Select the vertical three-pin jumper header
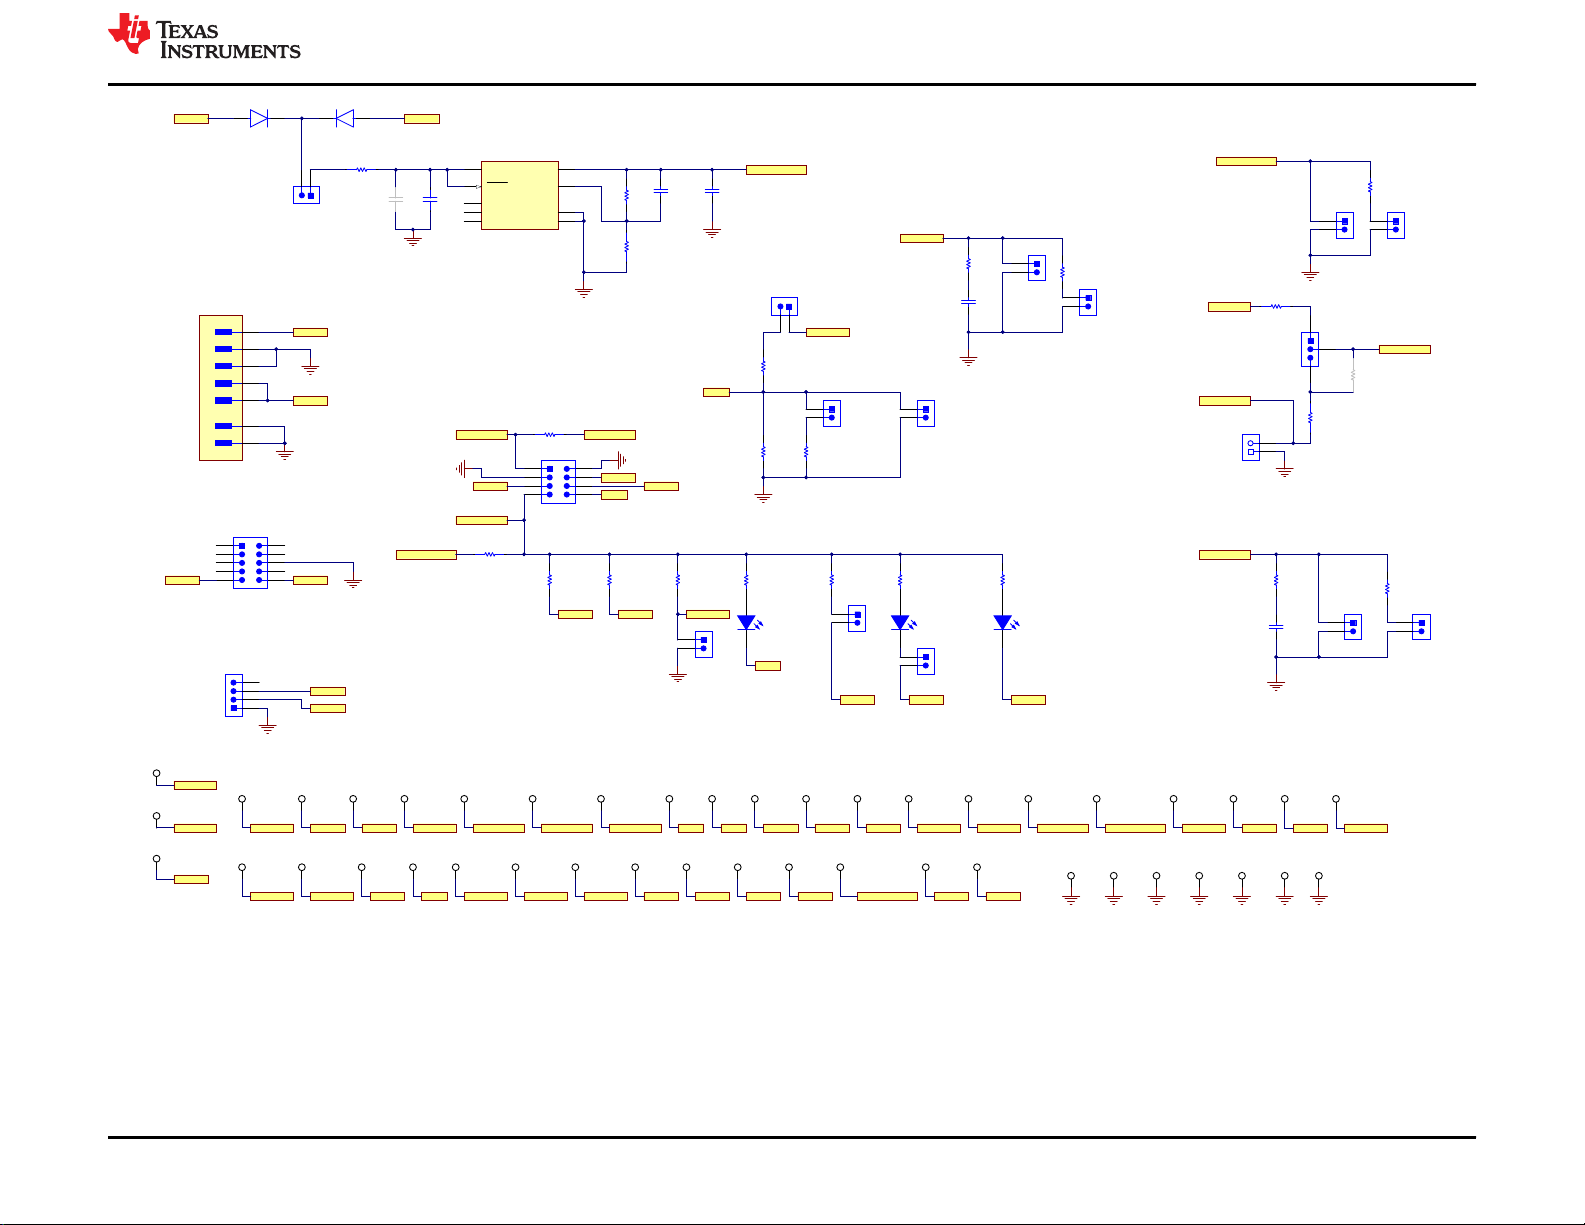The image size is (1585, 1225). [1310, 349]
